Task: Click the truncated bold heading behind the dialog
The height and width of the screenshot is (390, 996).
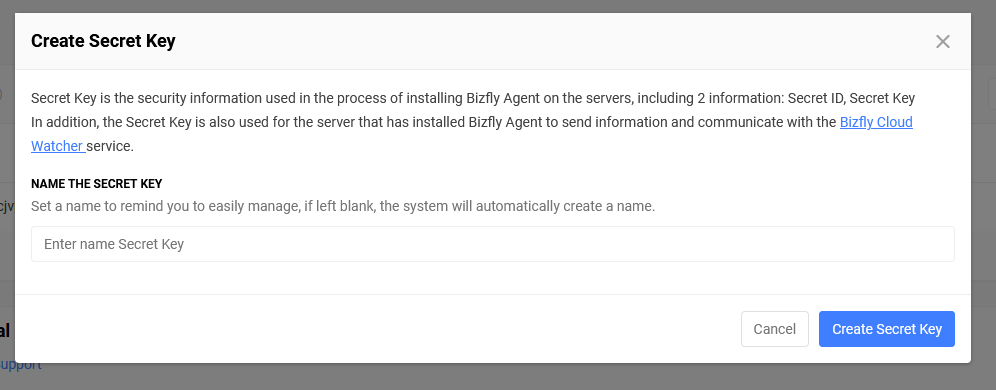Action: point(4,331)
